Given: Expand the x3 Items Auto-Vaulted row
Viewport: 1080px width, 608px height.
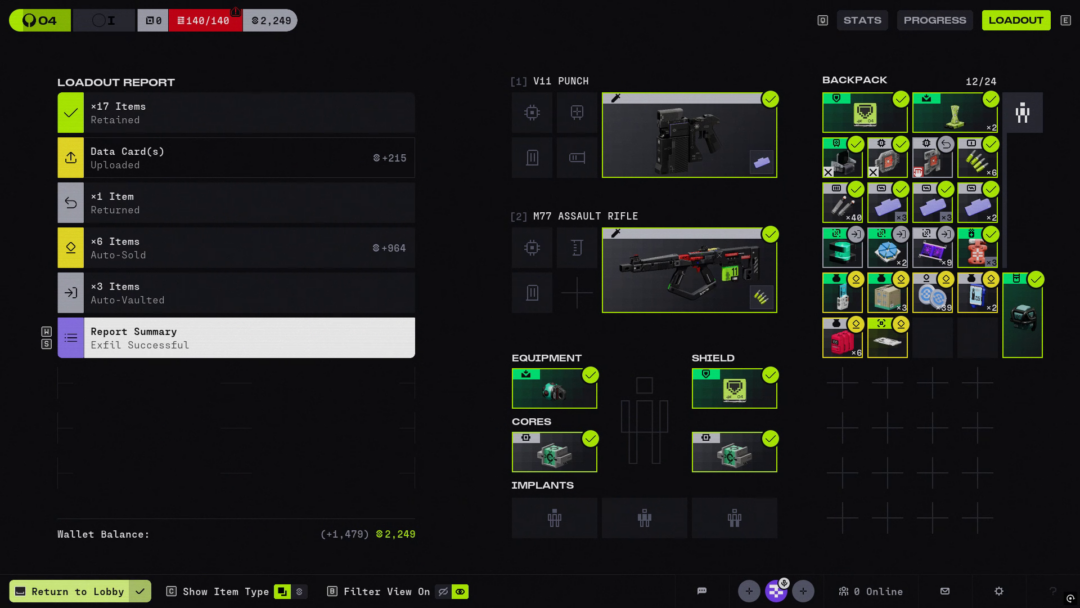Looking at the screenshot, I should point(236,293).
